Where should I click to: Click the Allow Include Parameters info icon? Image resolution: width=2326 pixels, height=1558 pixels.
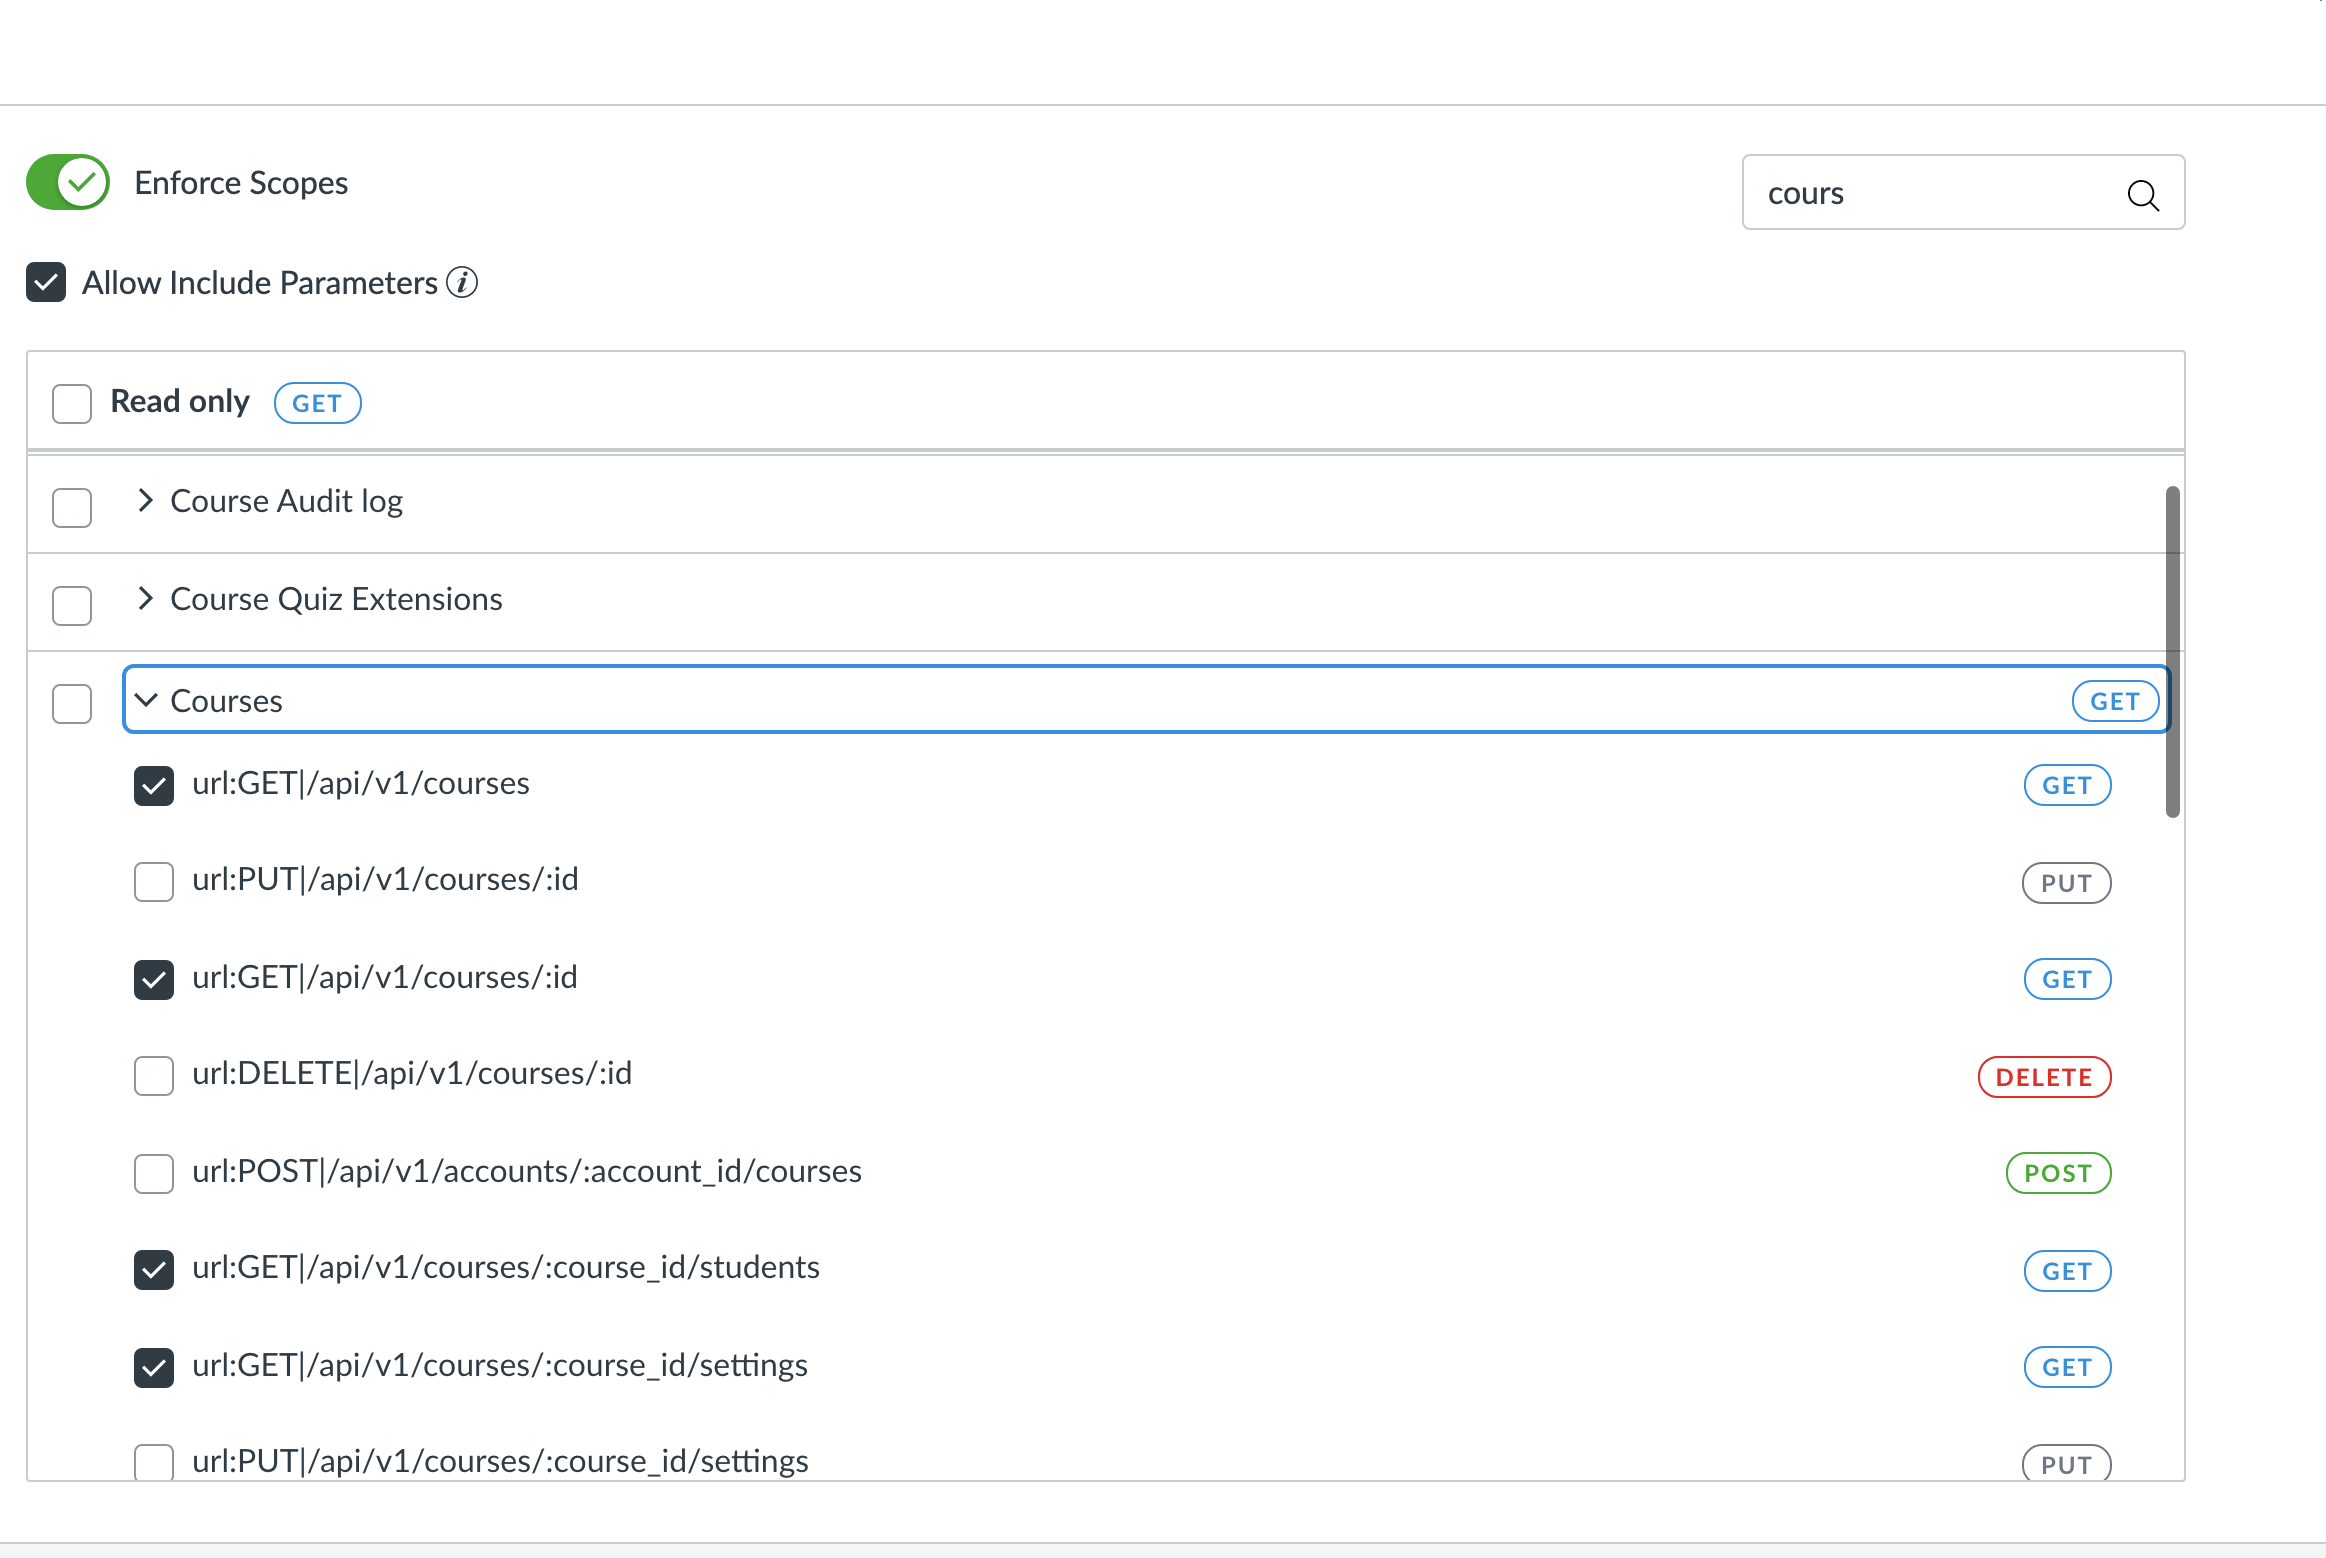[462, 283]
